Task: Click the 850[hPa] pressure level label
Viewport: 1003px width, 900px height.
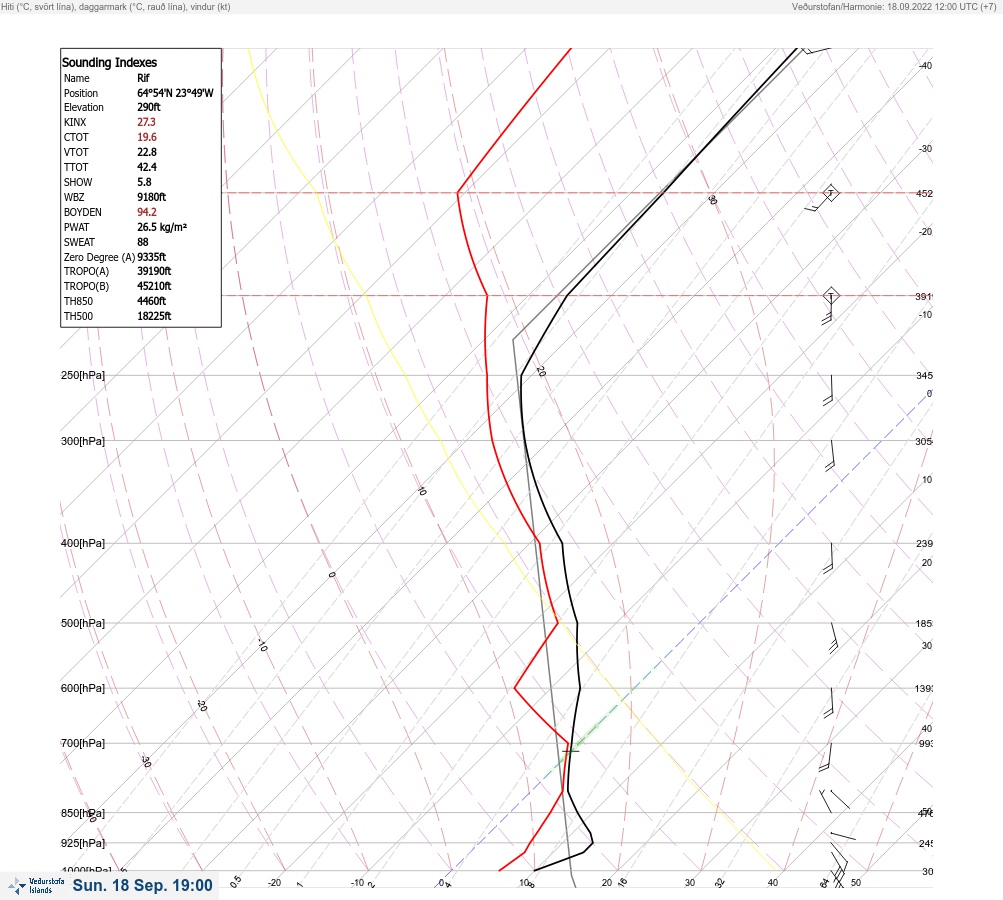Action: [83, 814]
